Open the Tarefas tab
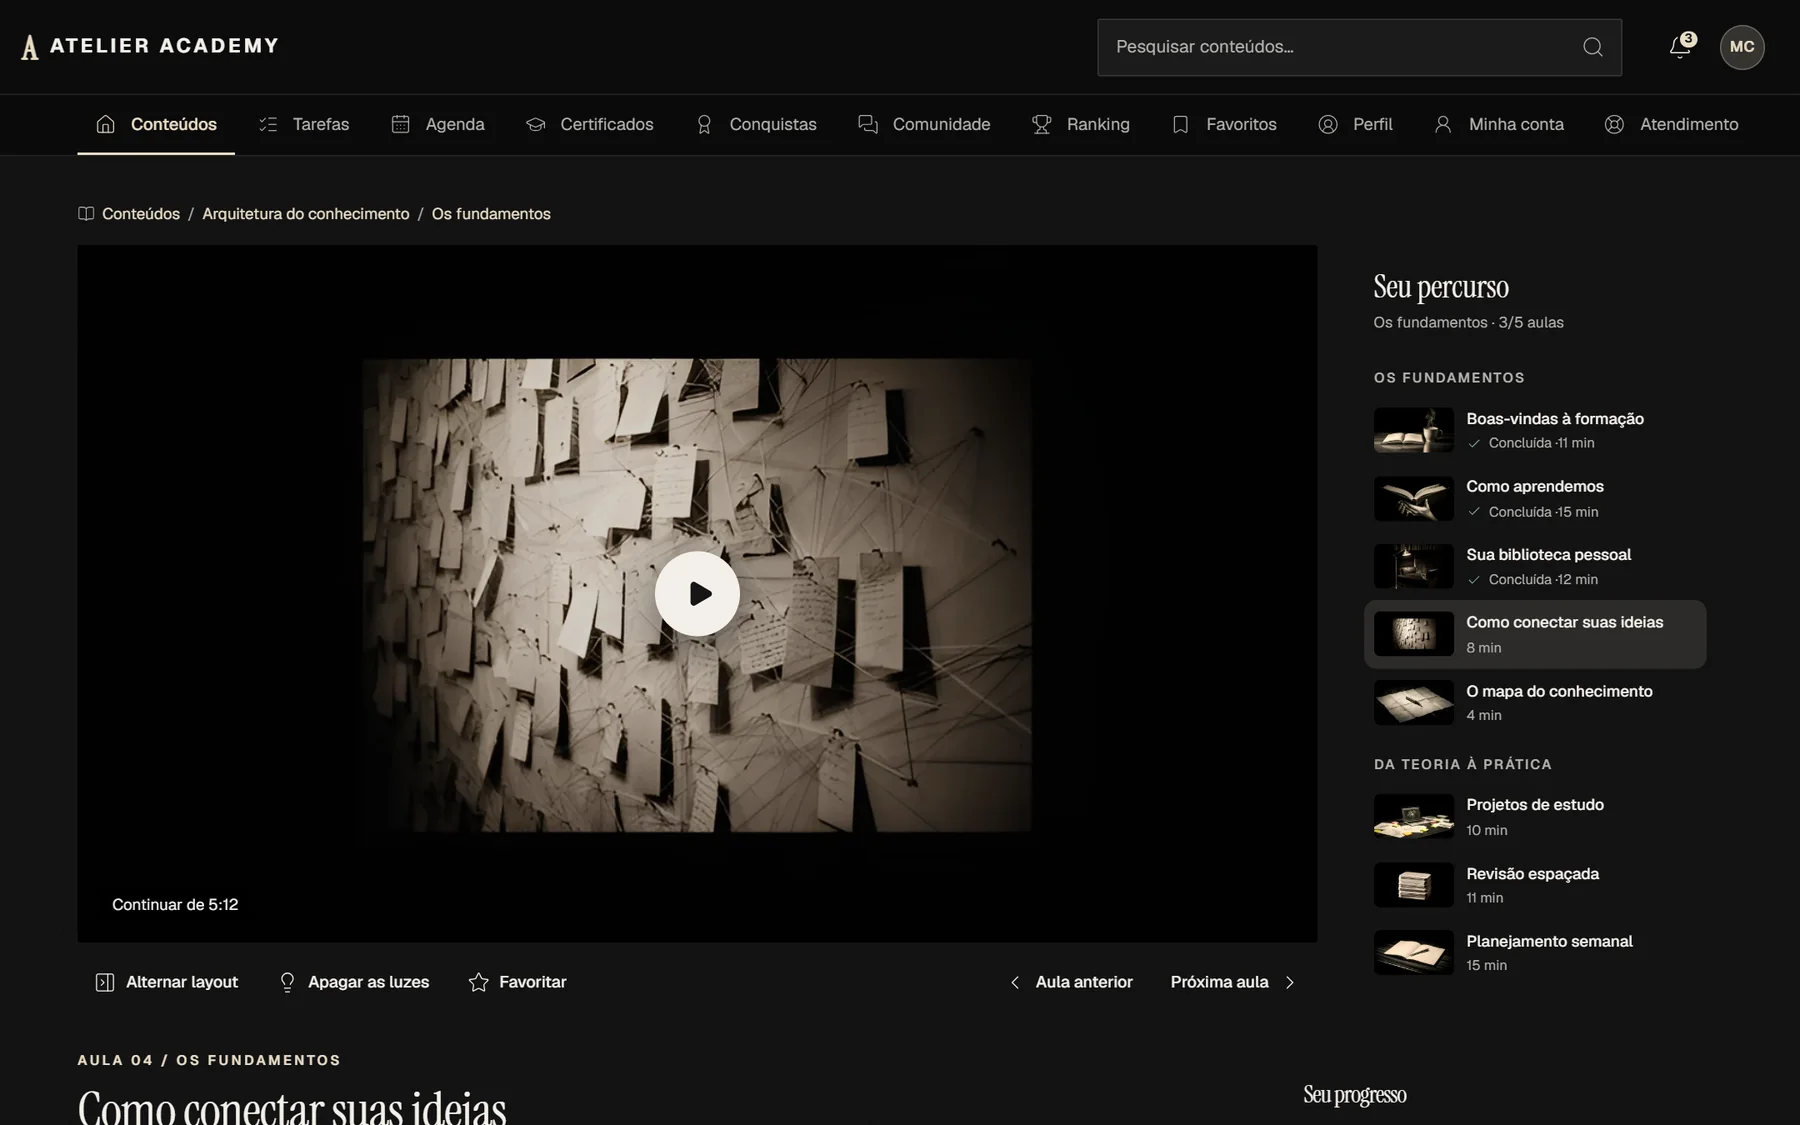Image resolution: width=1800 pixels, height=1125 pixels. [304, 124]
